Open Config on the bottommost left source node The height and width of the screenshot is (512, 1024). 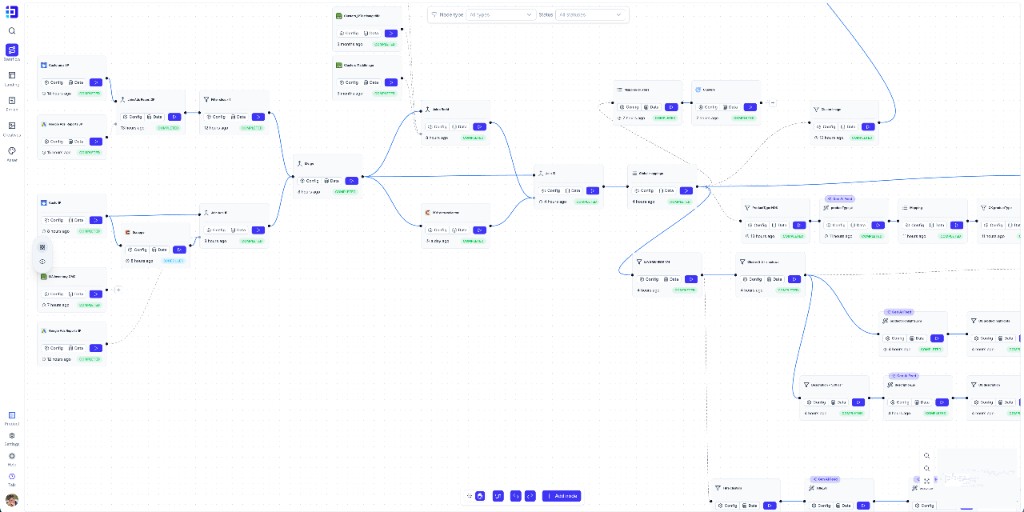(x=53, y=348)
